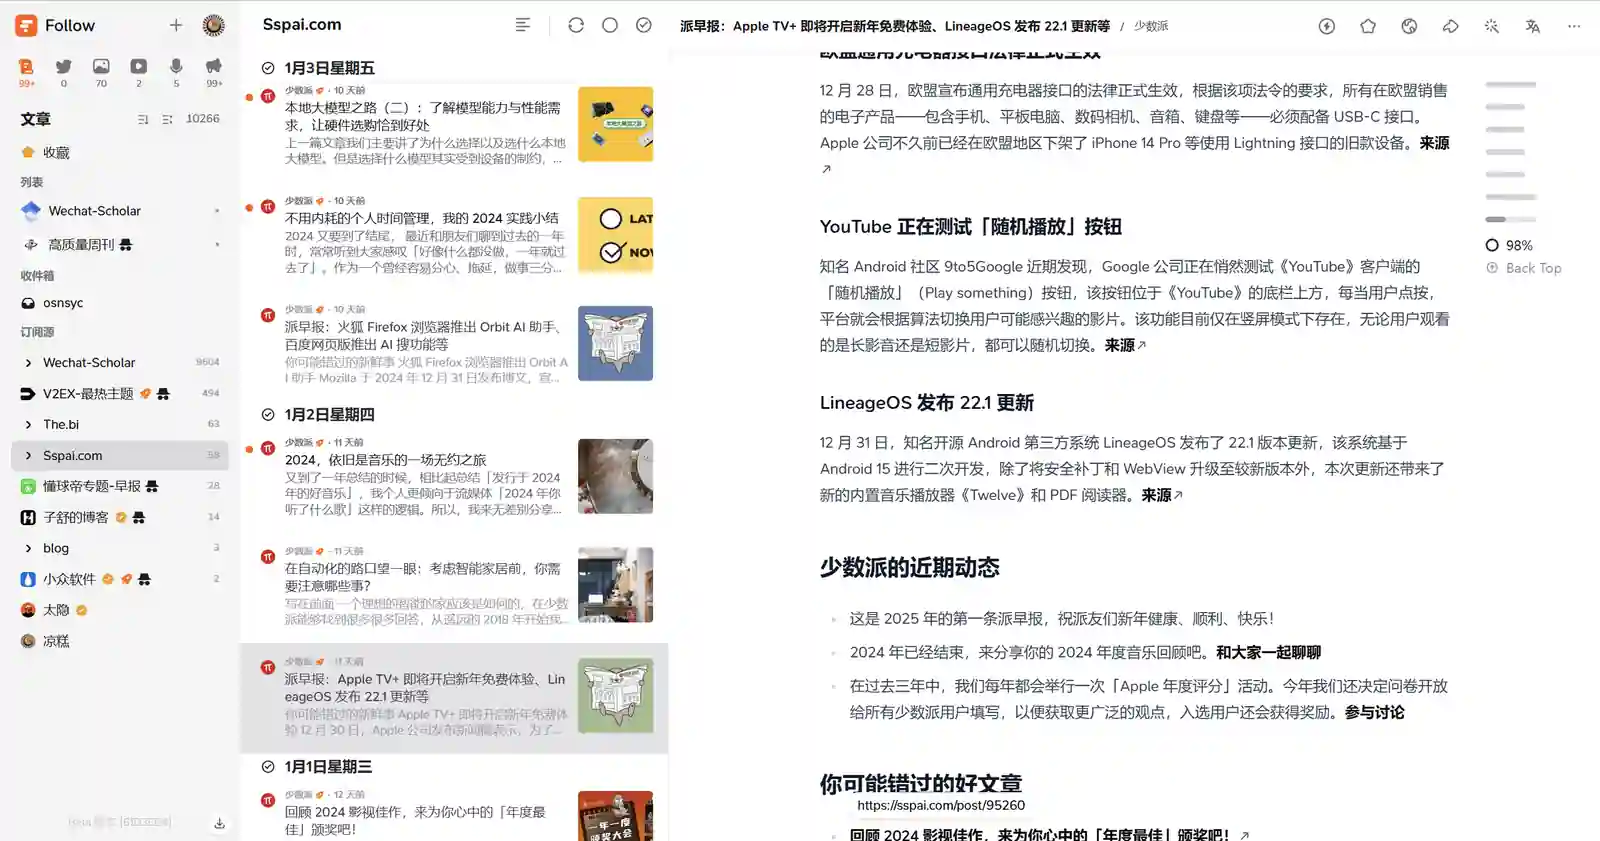Viewport: 1600px width, 841px height.
Task: Select the 小众软件 feed
Action: (x=120, y=579)
